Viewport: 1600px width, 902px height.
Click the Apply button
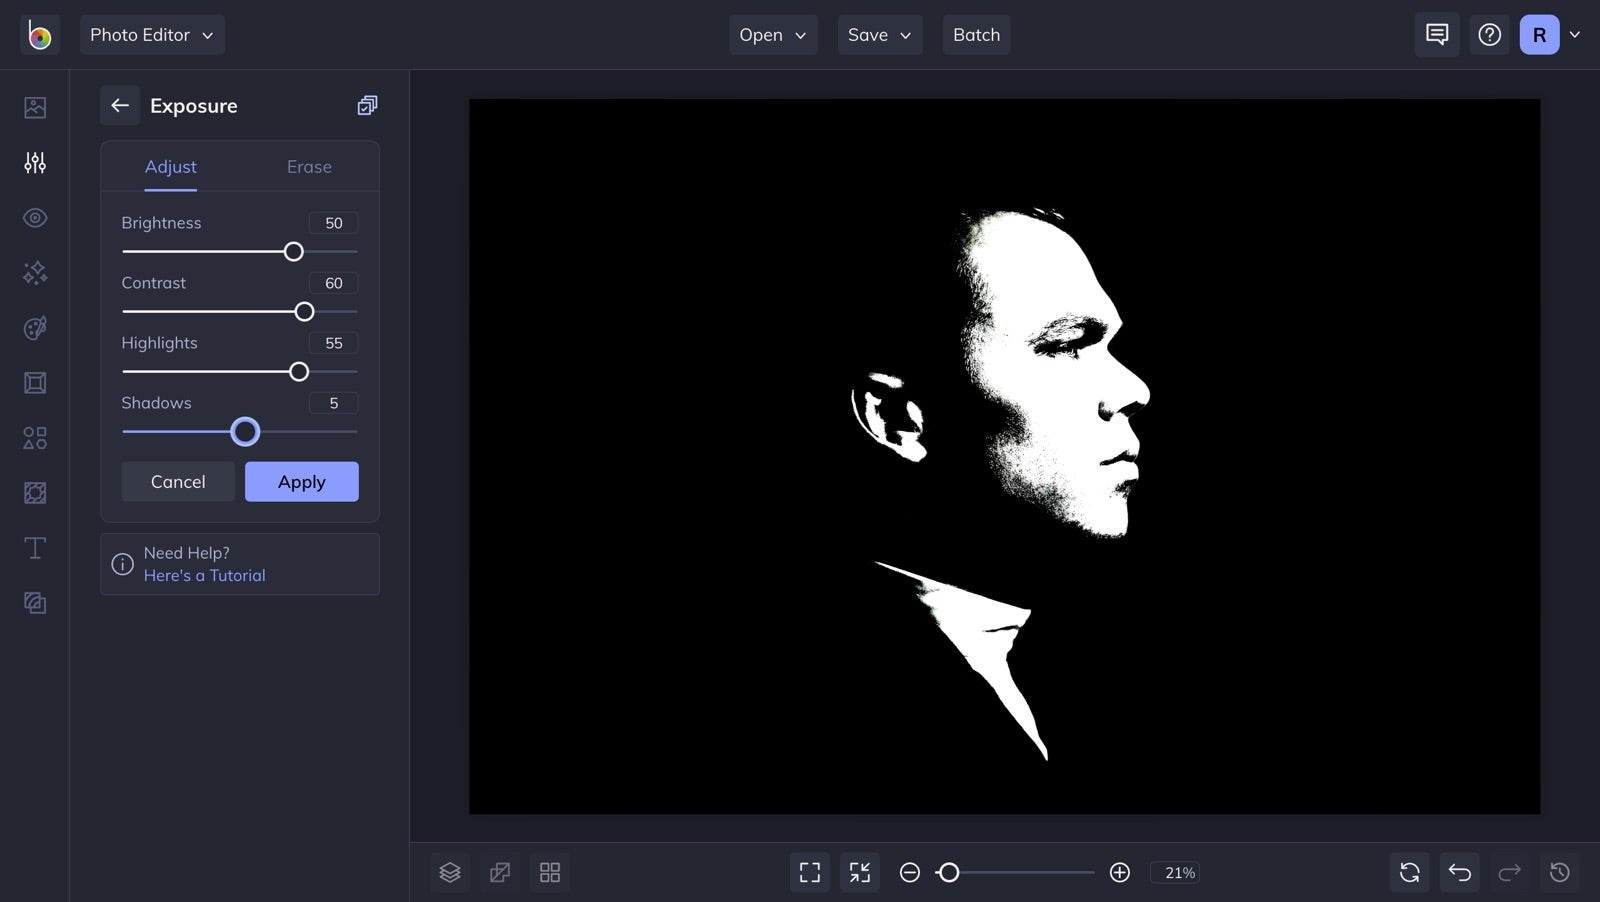click(x=302, y=482)
